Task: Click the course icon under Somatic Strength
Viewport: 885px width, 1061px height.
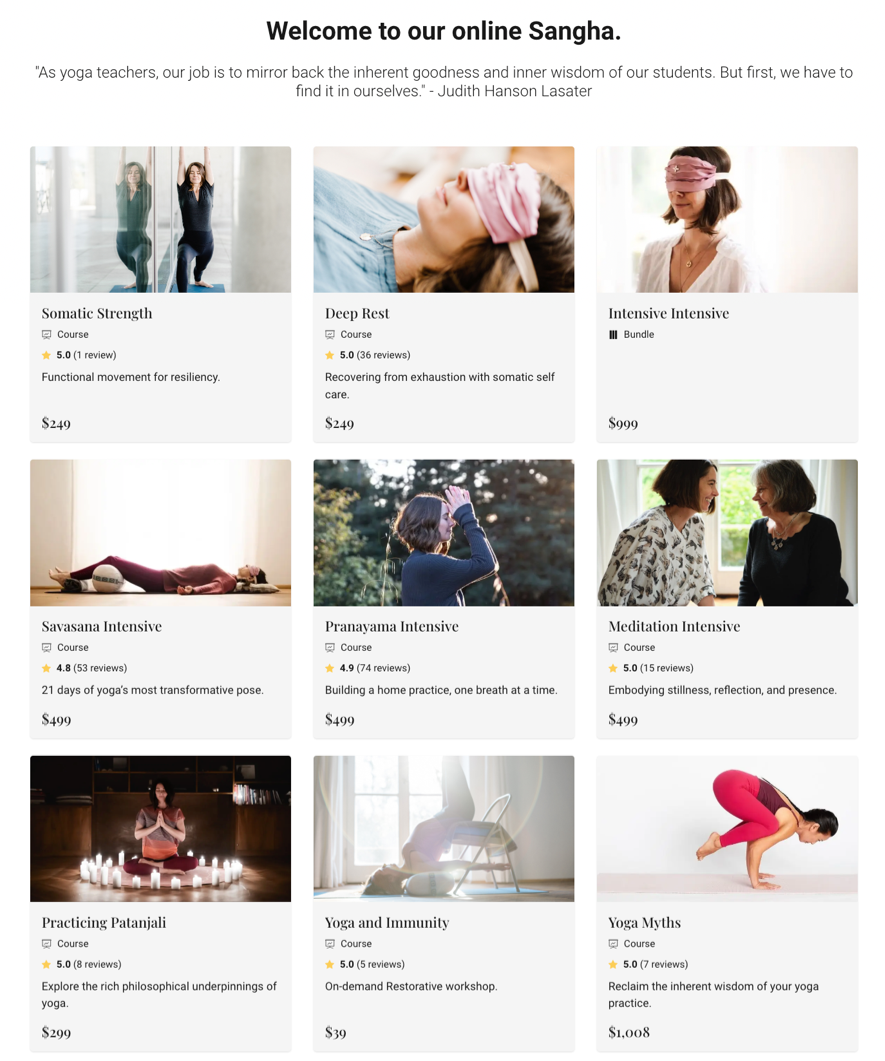Action: point(47,334)
